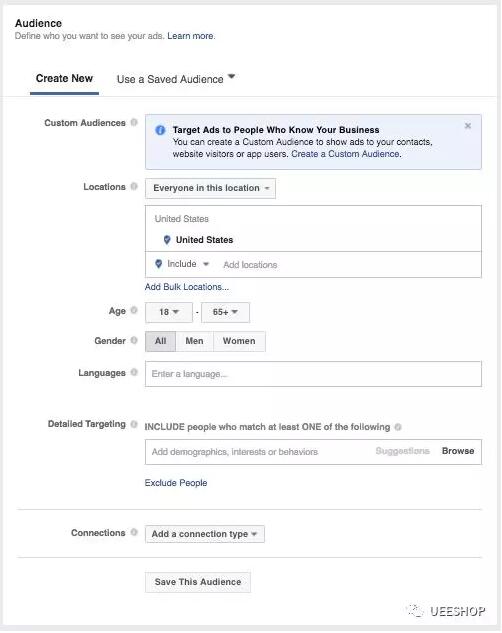Open Create a Custom Audience link
The width and height of the screenshot is (502, 633).
pyautogui.click(x=345, y=154)
